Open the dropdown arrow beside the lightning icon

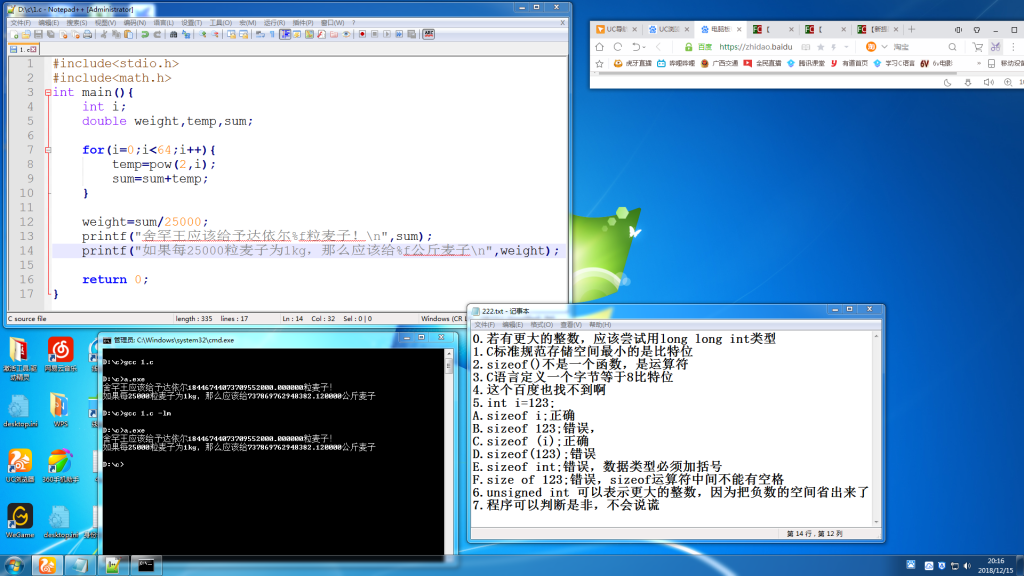tap(846, 47)
